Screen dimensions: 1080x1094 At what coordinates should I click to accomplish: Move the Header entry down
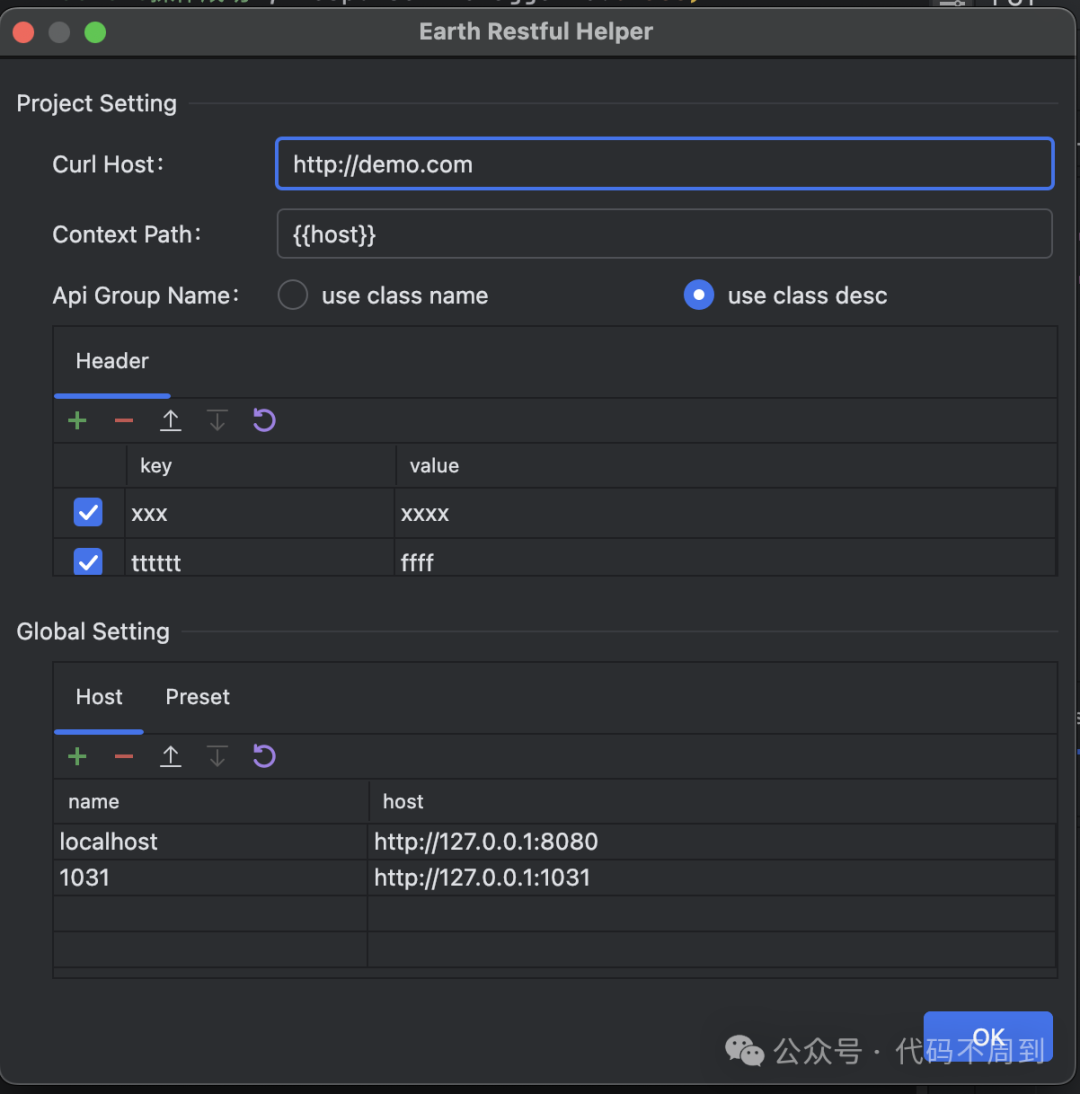(217, 420)
